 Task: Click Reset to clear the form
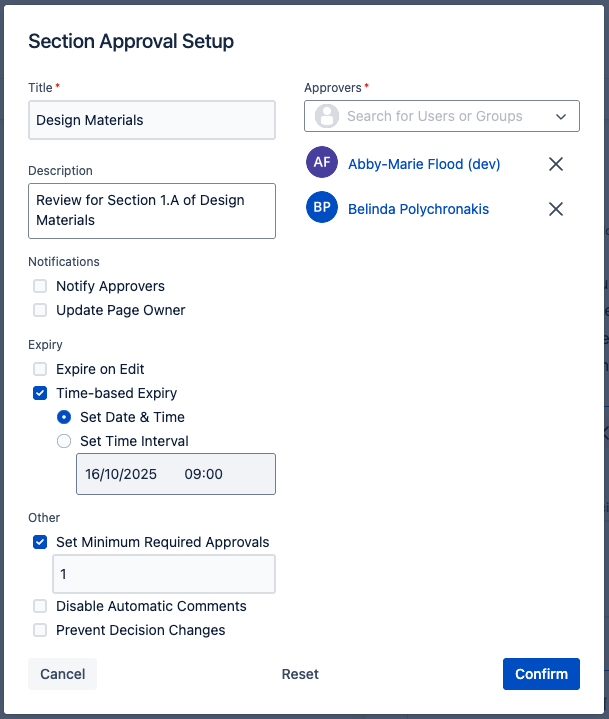click(x=300, y=674)
